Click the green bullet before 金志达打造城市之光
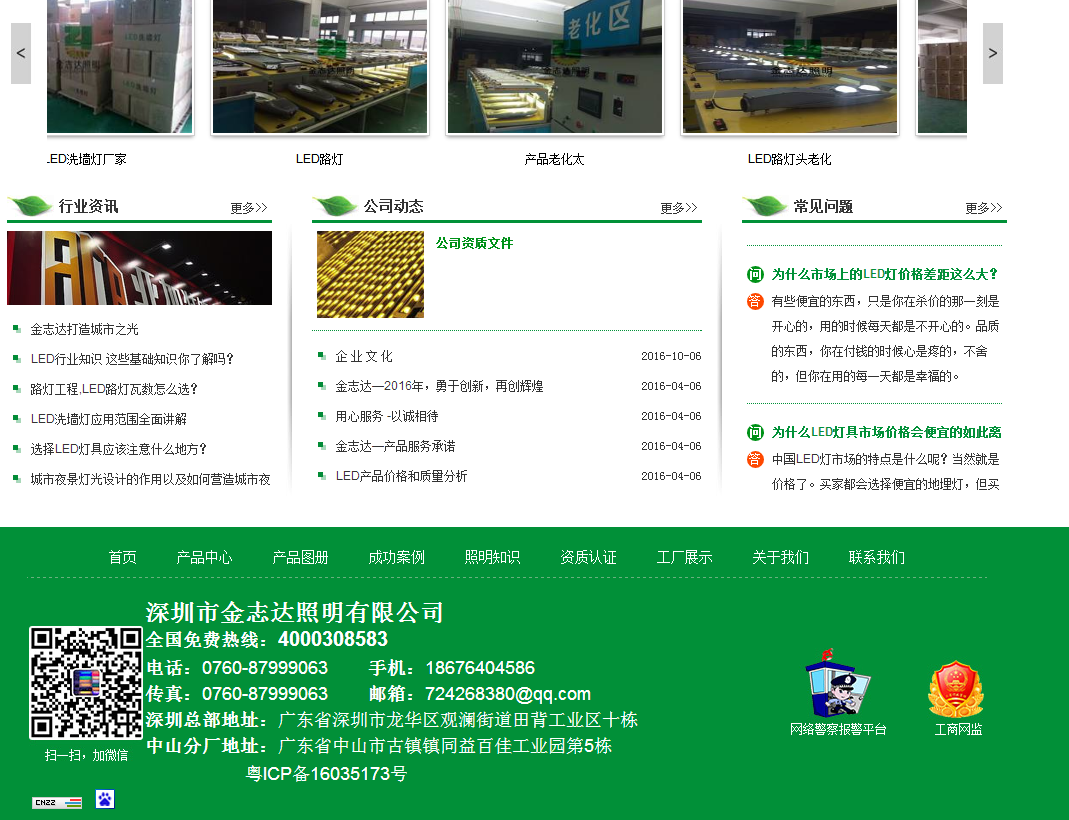Screen dimensions: 1069x820 [x=17, y=329]
